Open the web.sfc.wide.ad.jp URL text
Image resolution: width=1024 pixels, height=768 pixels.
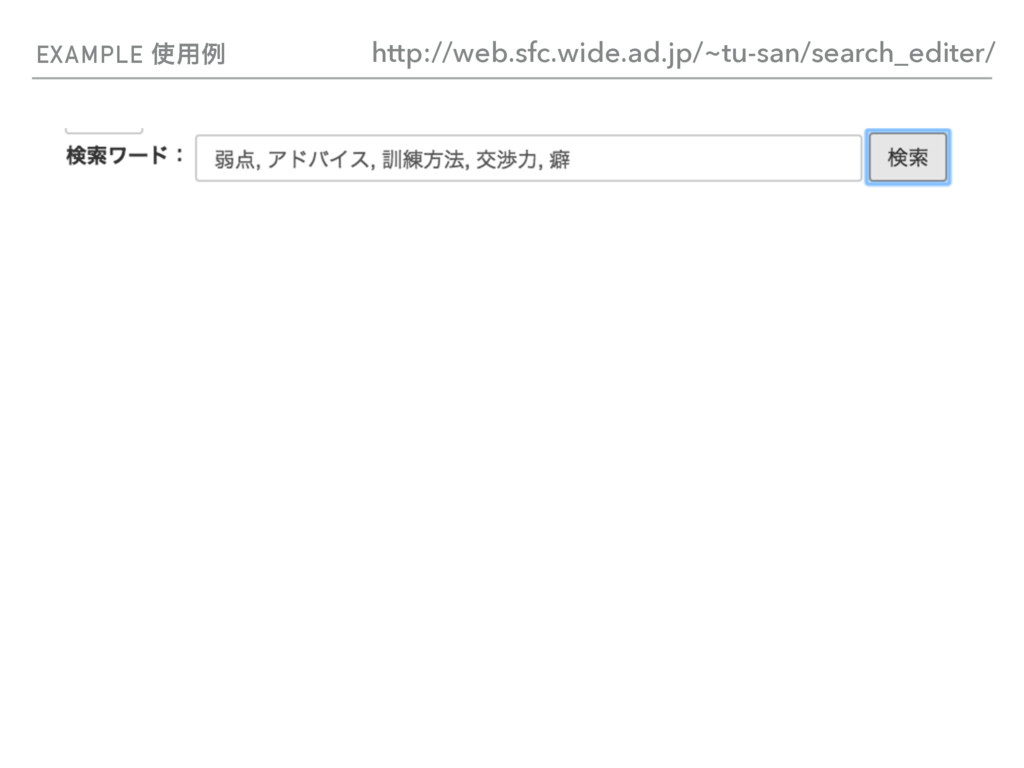pos(683,53)
